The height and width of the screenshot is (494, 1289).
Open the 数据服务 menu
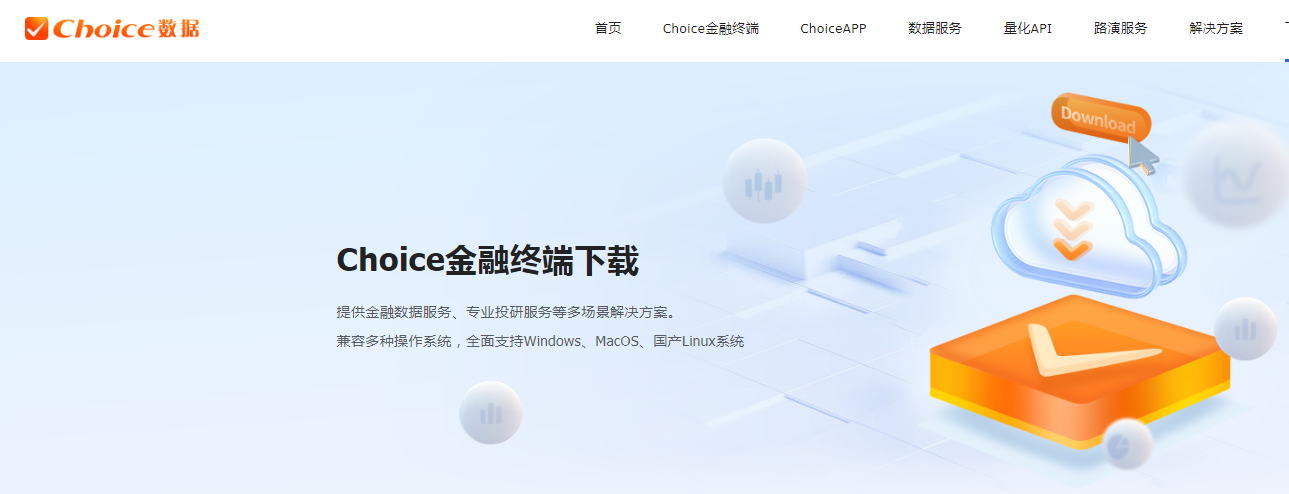pos(934,28)
